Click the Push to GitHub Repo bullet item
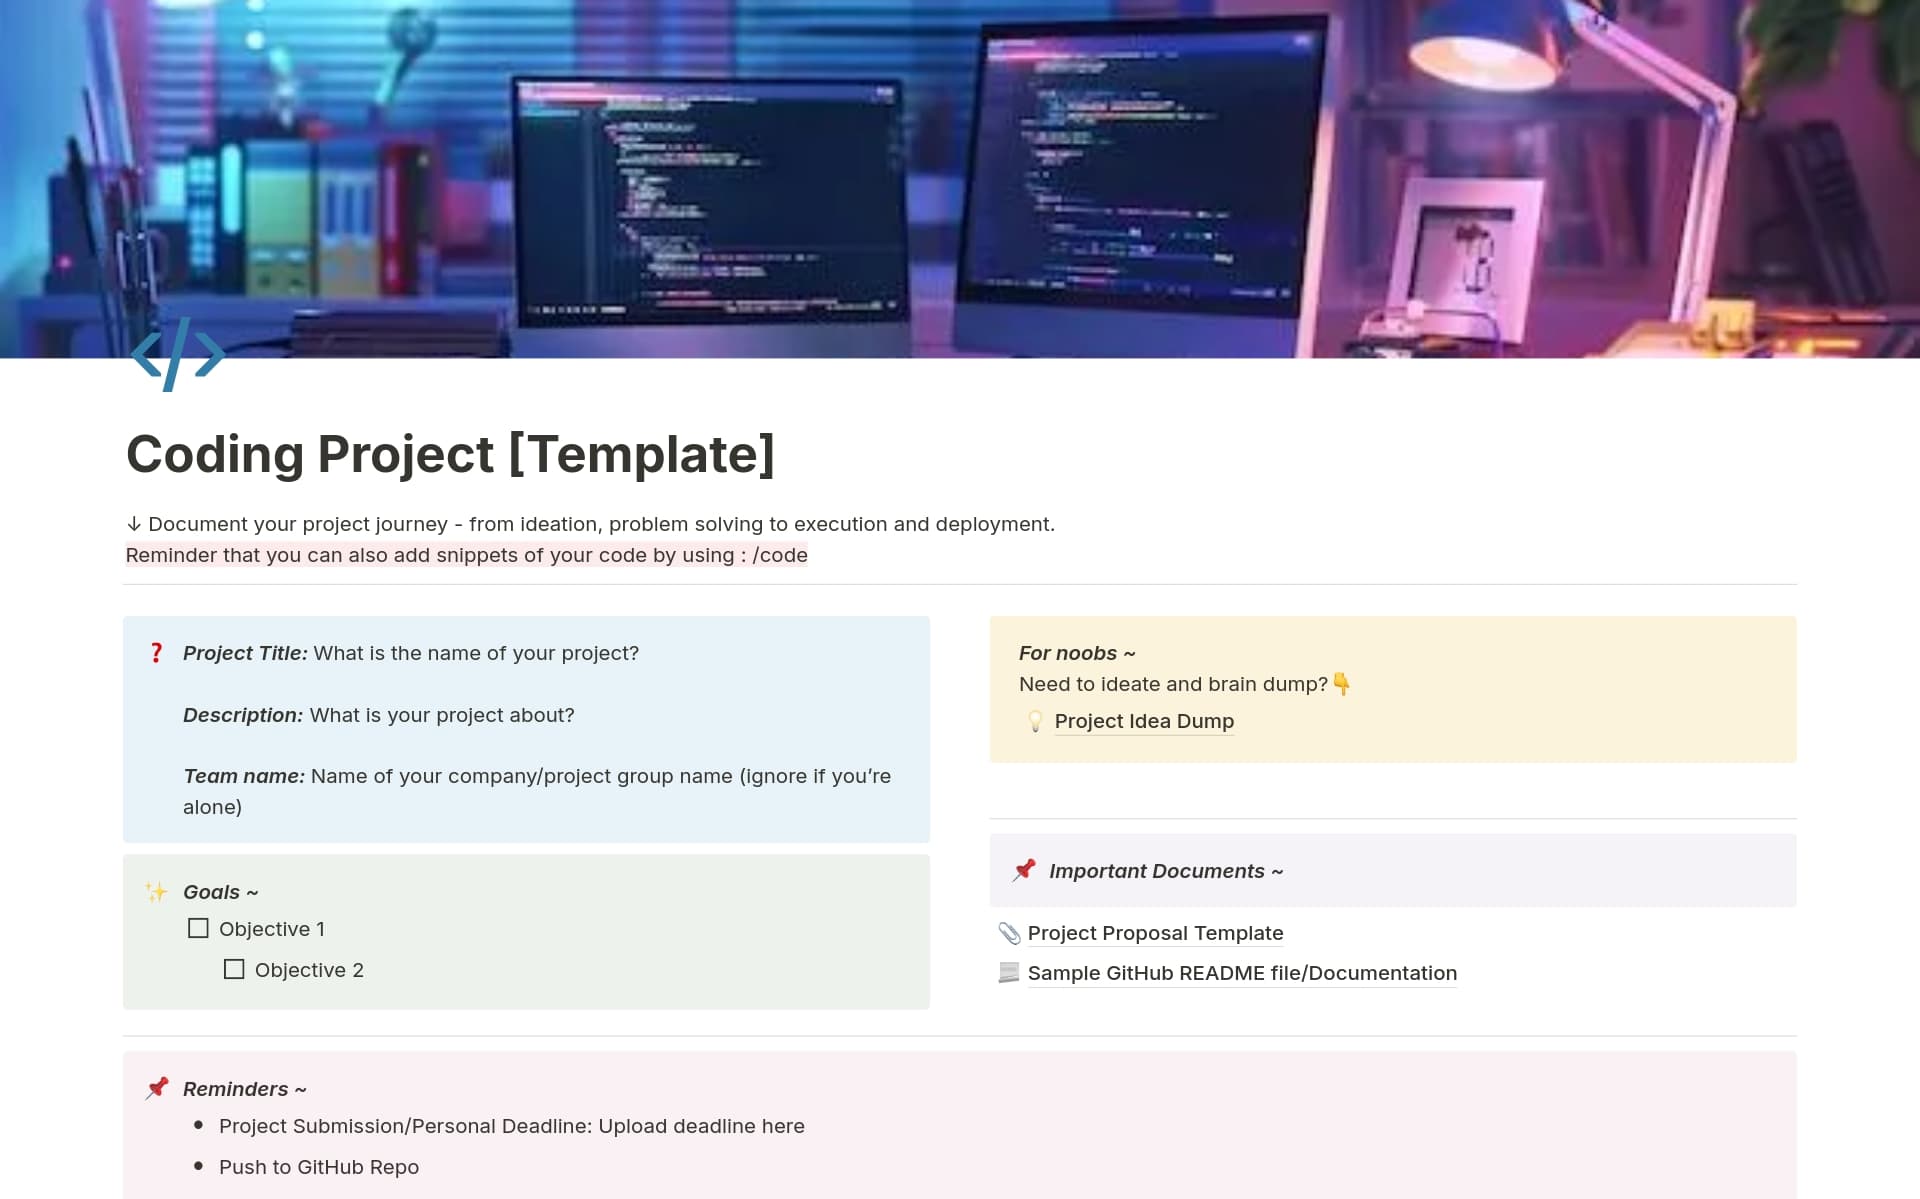The width and height of the screenshot is (1920, 1199). pyautogui.click(x=318, y=1166)
